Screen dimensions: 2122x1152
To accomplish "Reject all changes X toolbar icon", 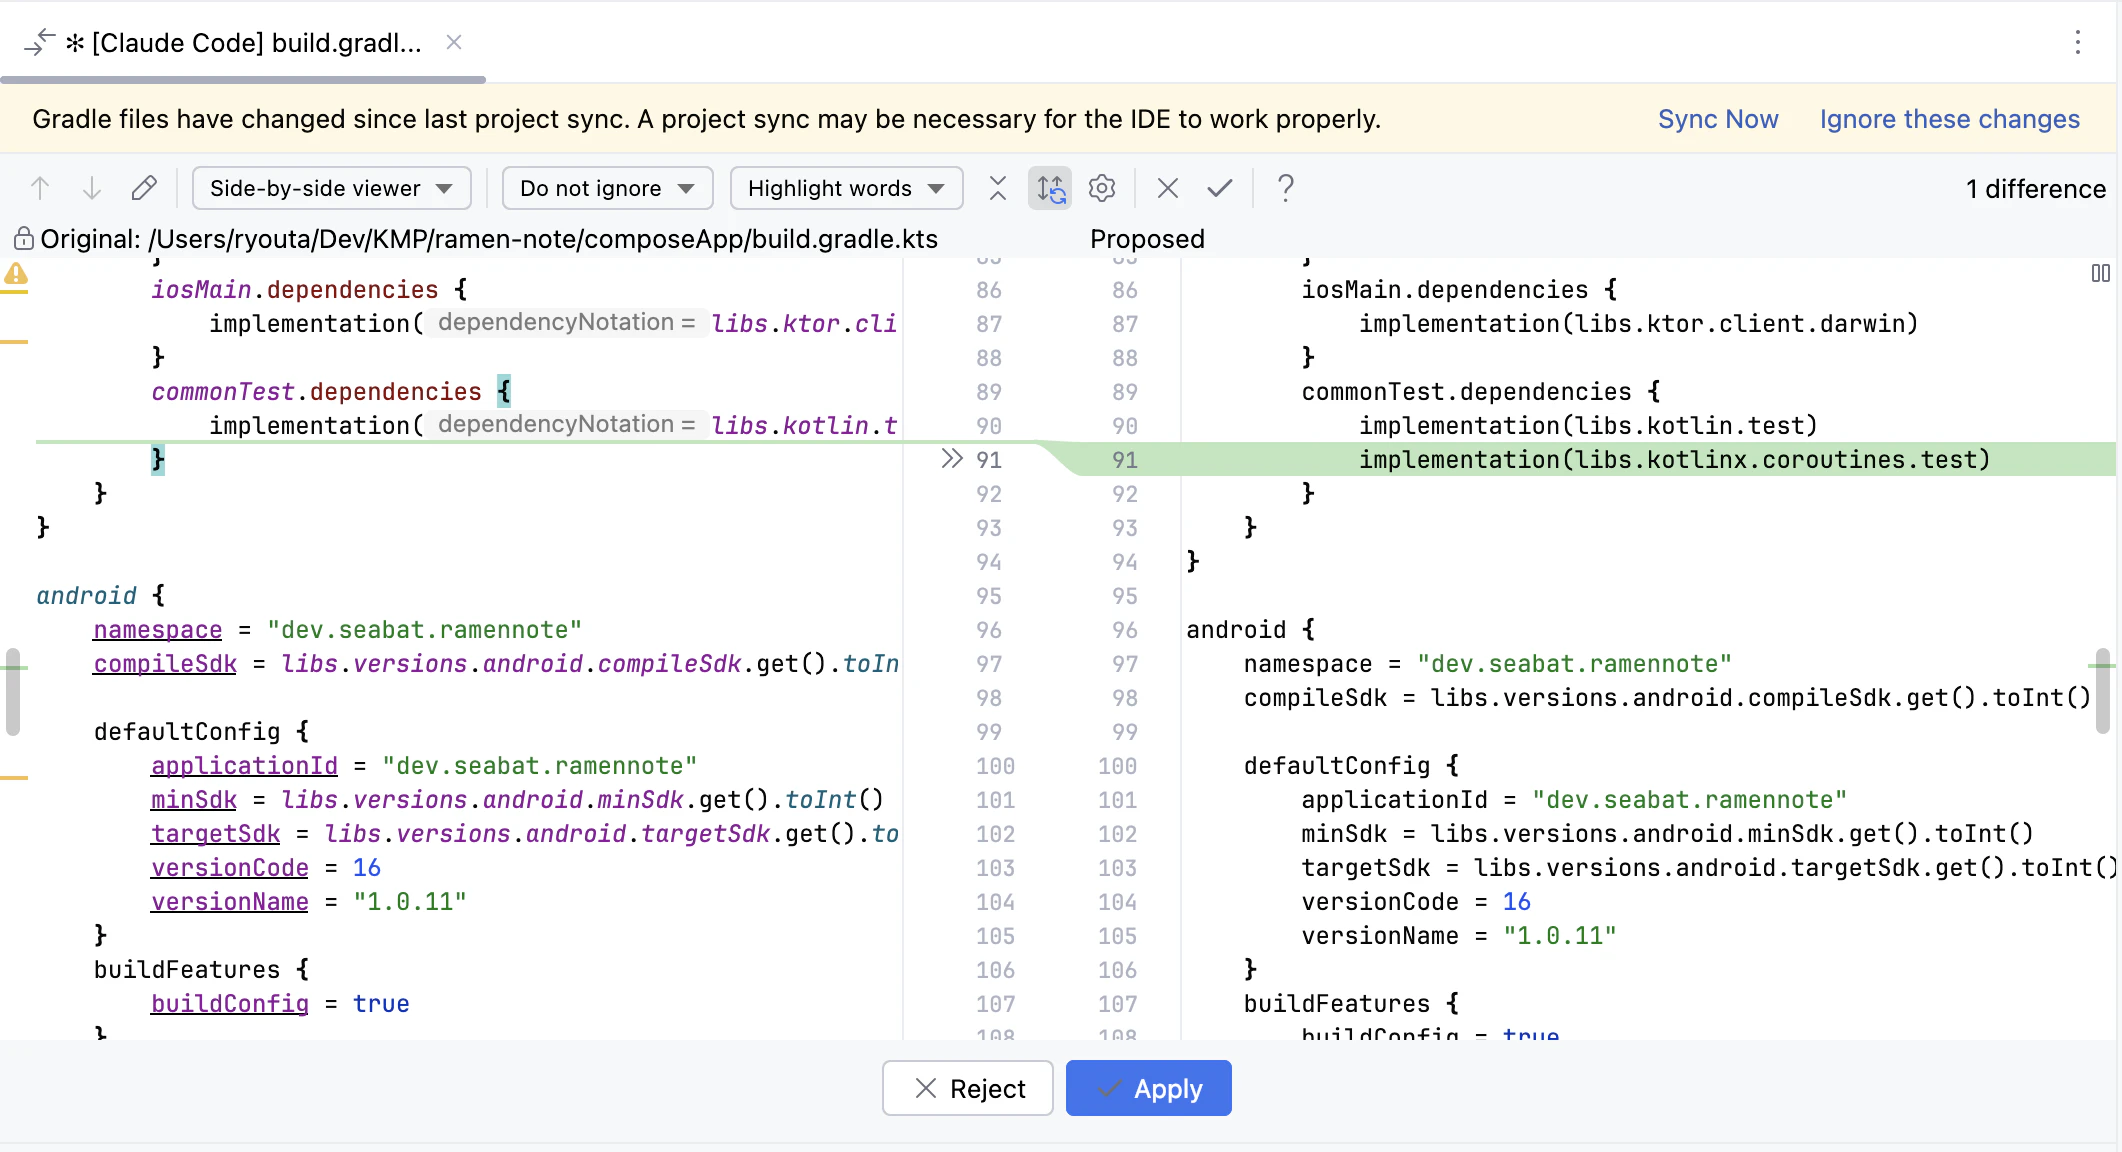I will (x=1168, y=188).
